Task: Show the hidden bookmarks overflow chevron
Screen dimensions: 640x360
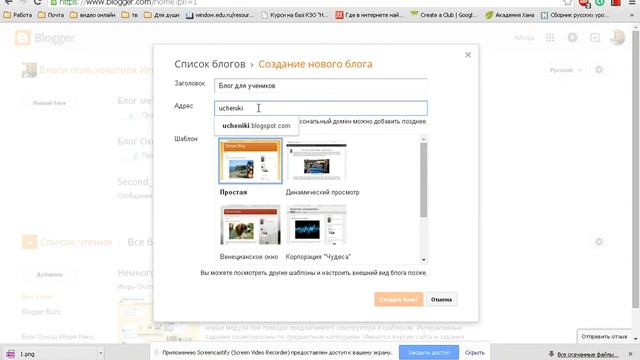Action: (x=632, y=15)
